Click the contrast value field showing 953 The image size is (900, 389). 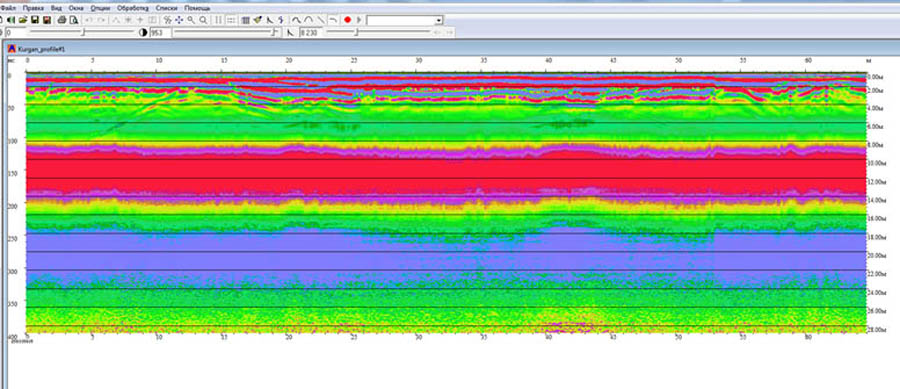(x=160, y=33)
